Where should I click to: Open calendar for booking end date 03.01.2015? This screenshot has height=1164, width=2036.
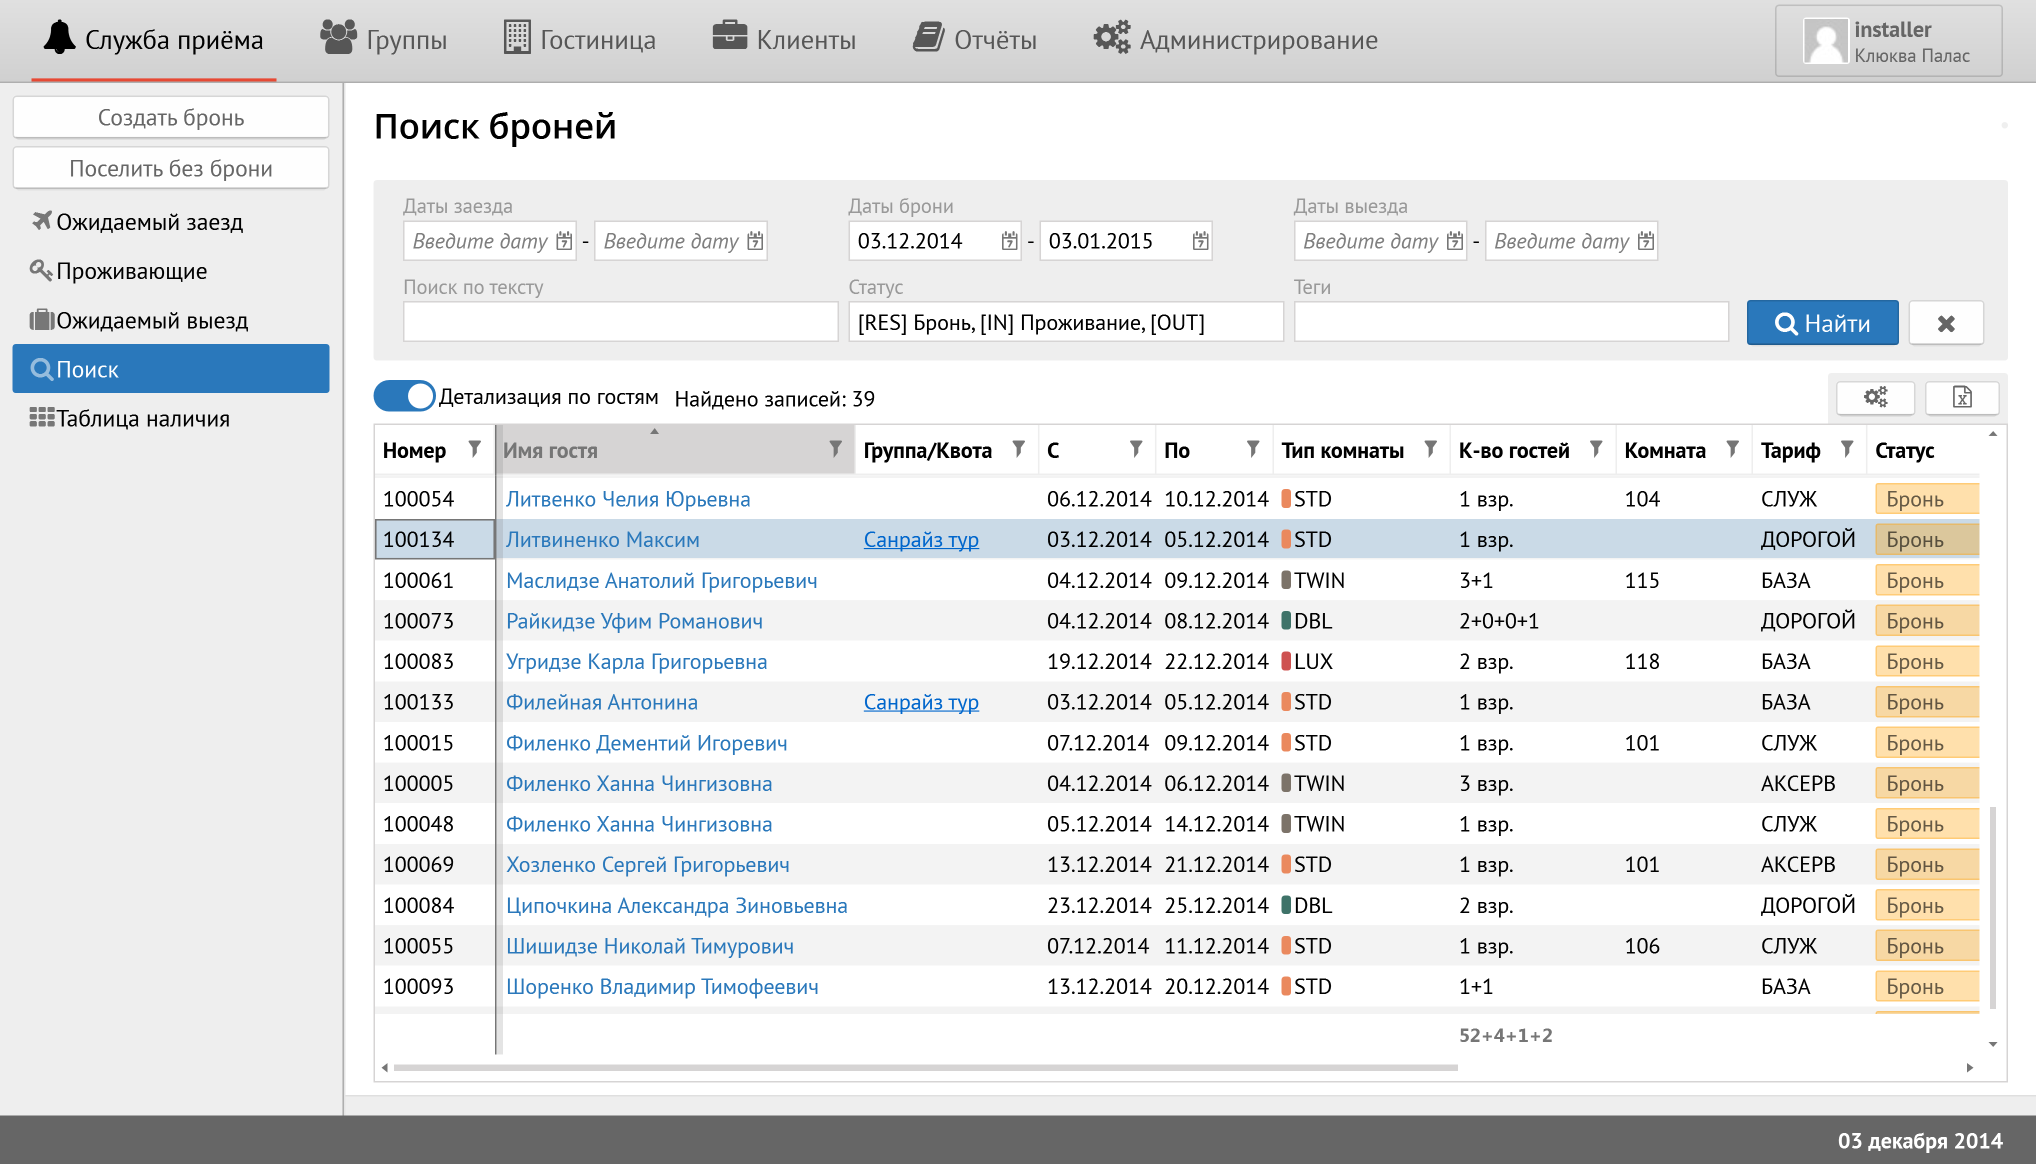(x=1200, y=241)
